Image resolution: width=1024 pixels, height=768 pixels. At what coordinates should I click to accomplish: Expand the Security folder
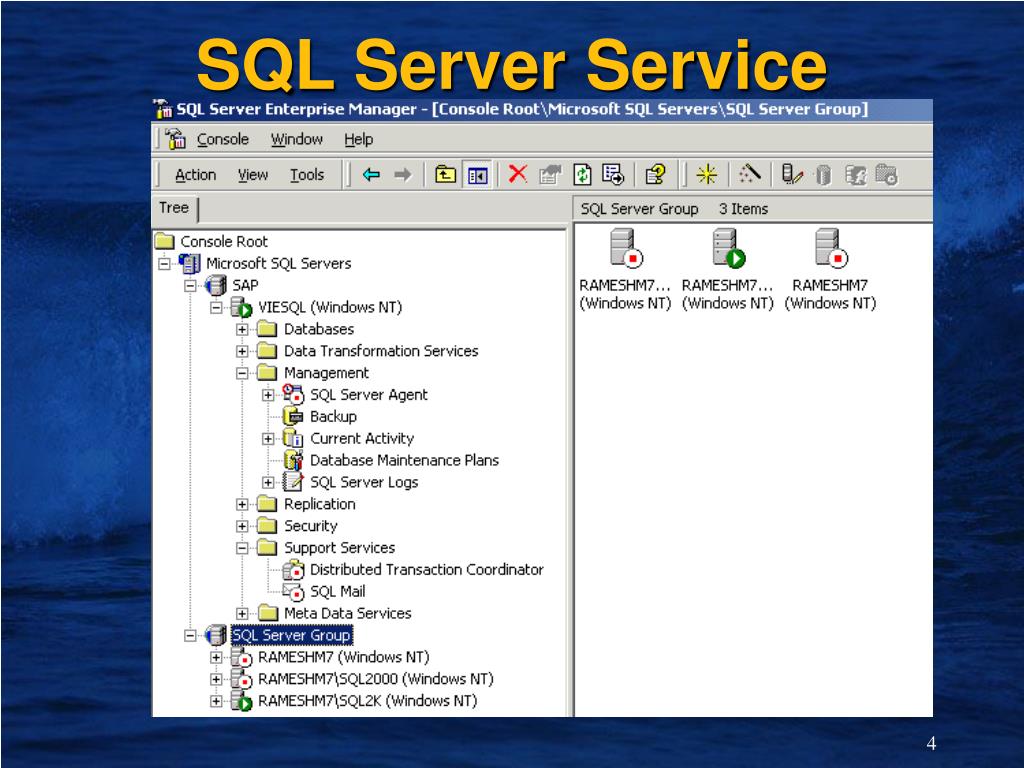coord(242,526)
